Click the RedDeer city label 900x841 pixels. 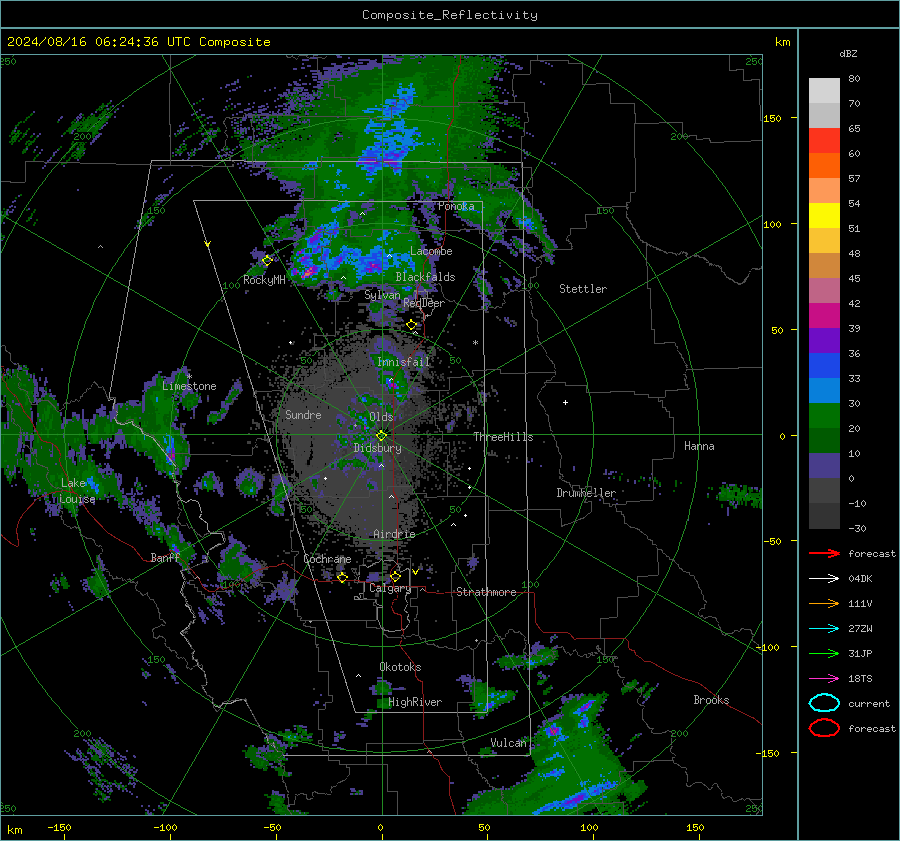(x=424, y=303)
